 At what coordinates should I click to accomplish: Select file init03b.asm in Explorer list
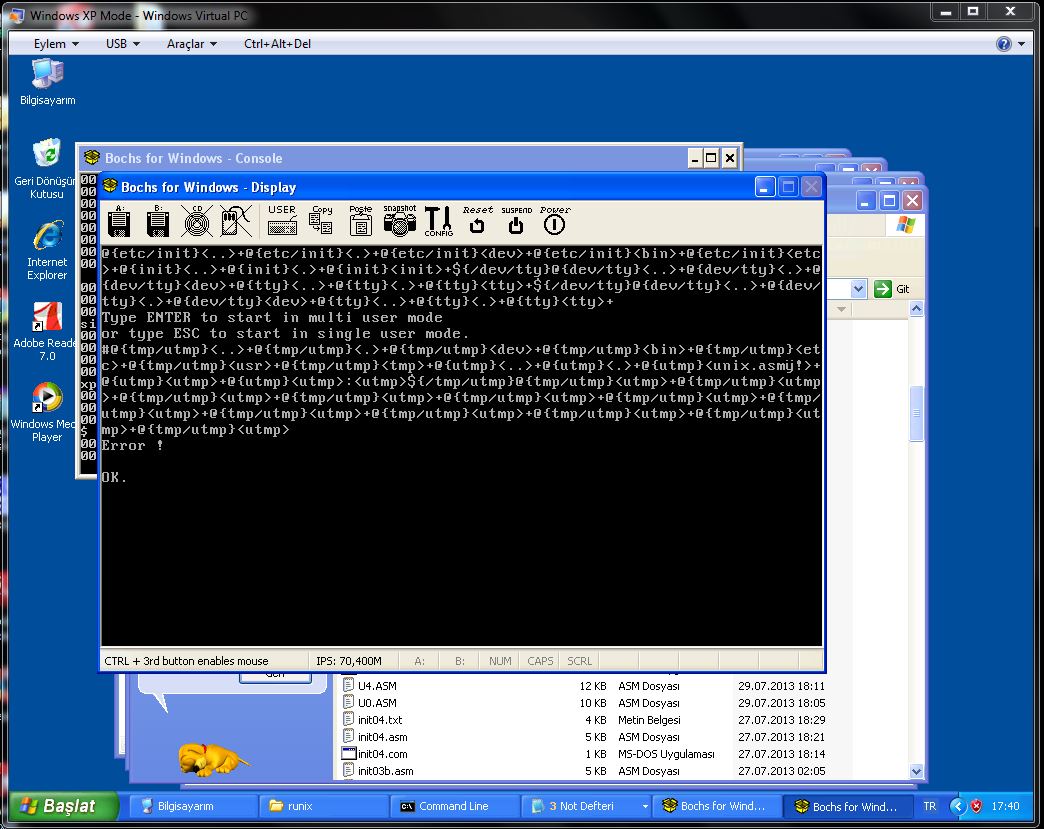[385, 771]
